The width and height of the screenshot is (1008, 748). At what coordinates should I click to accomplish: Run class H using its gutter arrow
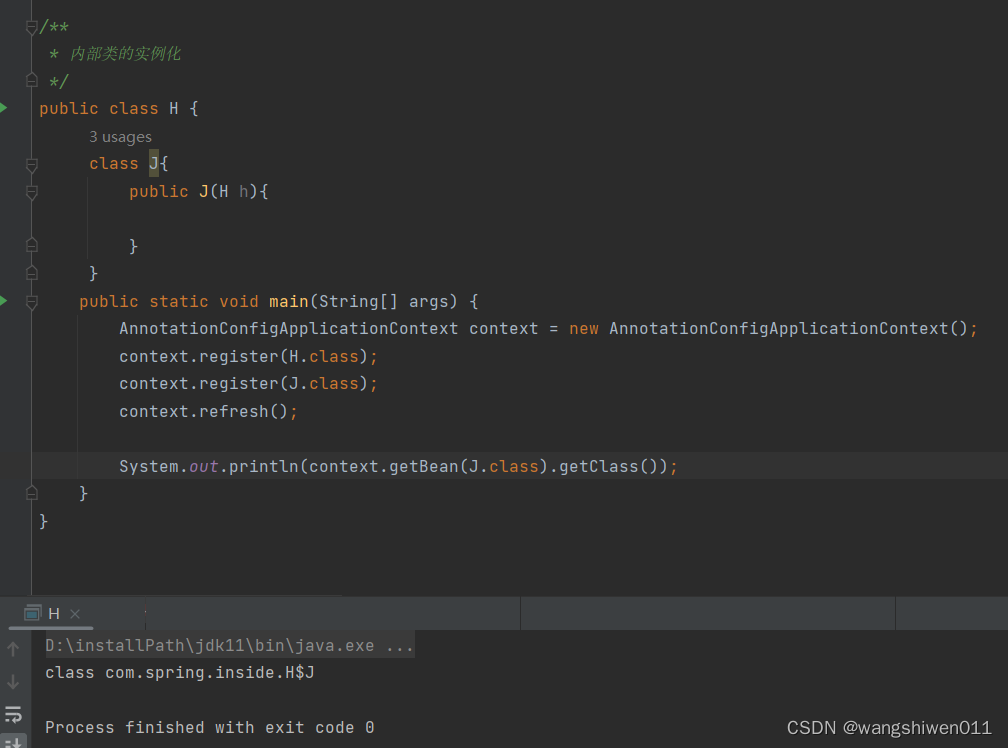tap(3, 108)
